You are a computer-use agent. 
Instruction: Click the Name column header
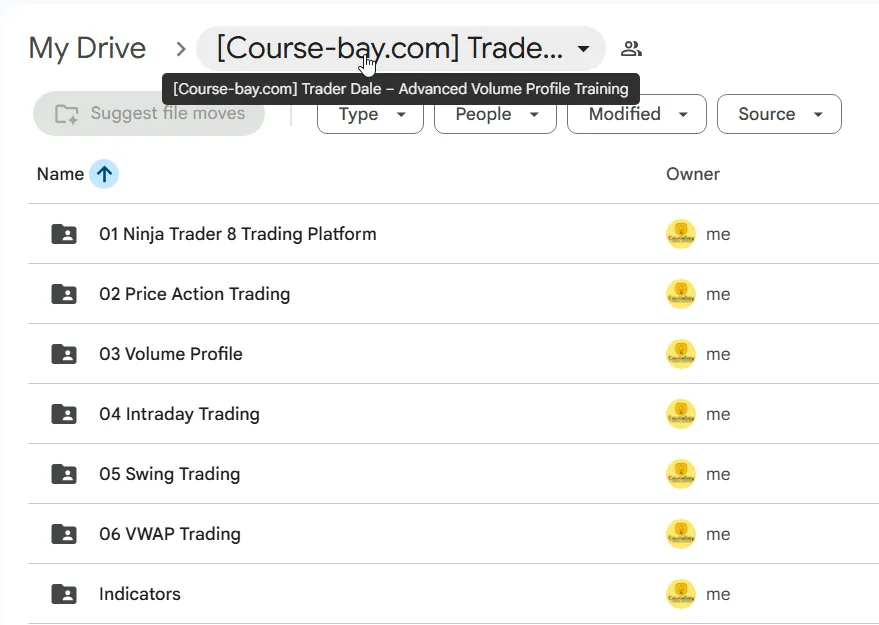pyautogui.click(x=61, y=174)
